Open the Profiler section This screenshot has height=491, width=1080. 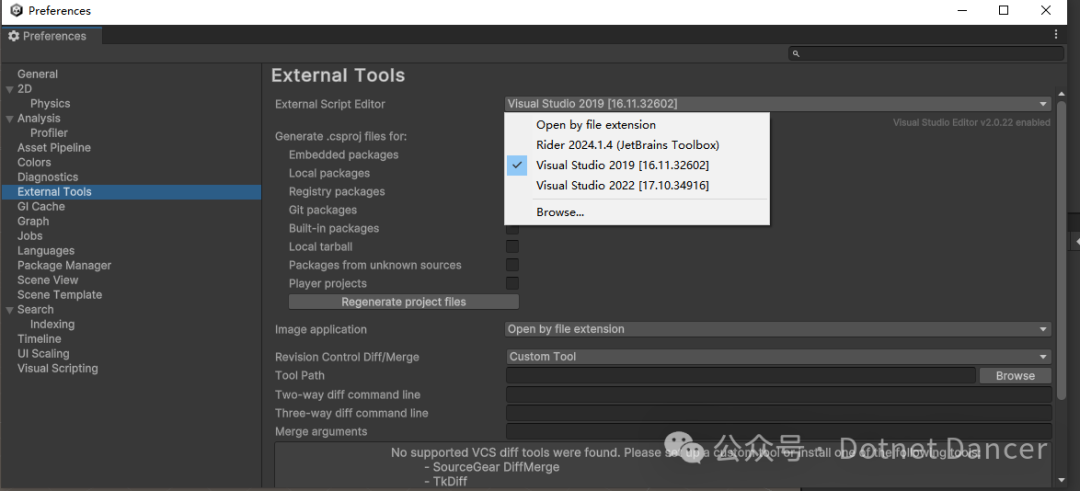tap(49, 133)
